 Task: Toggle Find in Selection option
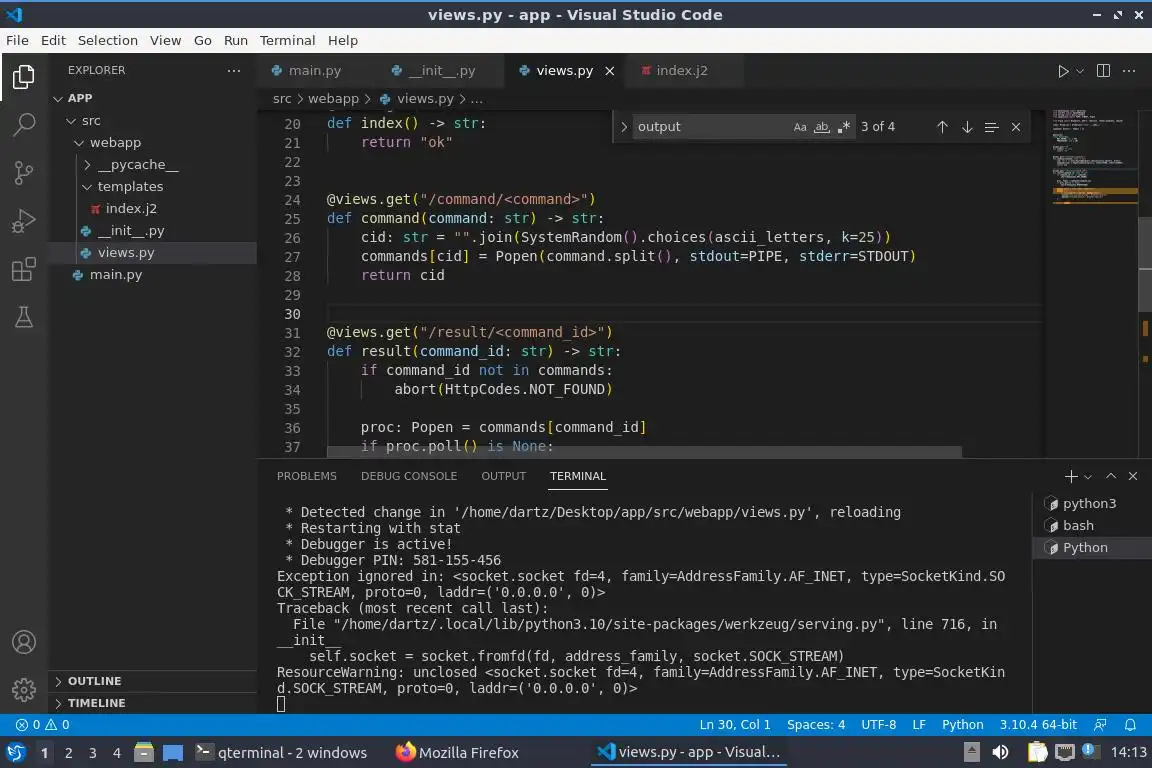pyautogui.click(x=991, y=127)
